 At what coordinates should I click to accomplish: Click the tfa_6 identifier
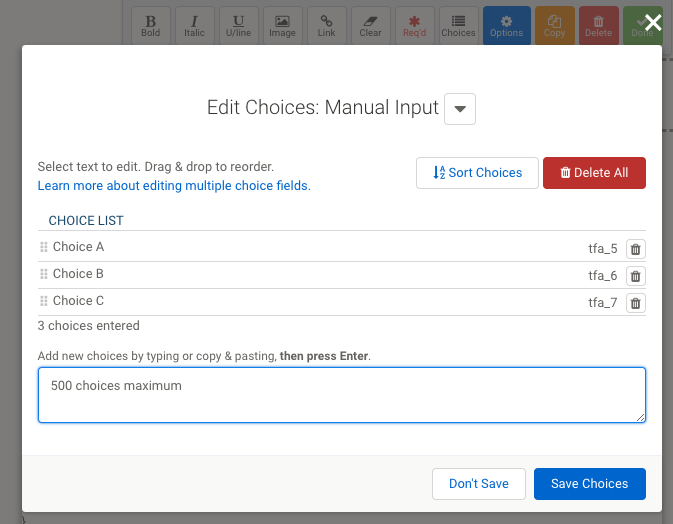coord(603,276)
